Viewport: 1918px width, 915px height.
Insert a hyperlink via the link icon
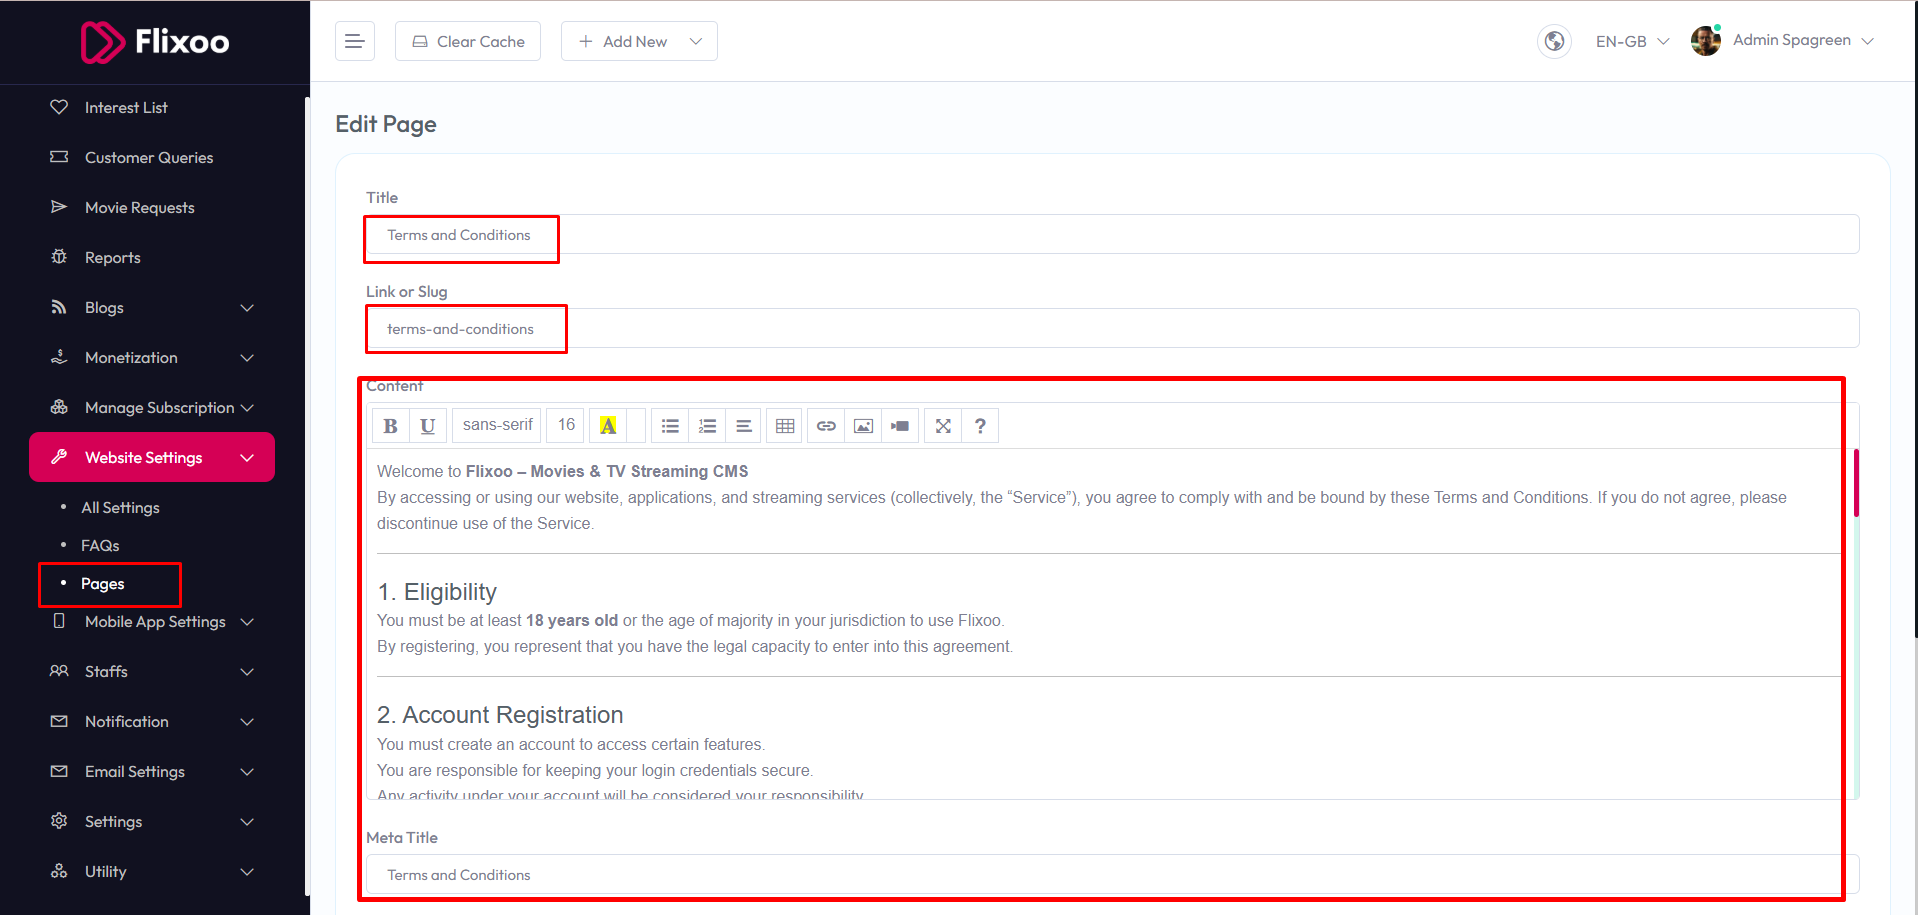click(826, 426)
